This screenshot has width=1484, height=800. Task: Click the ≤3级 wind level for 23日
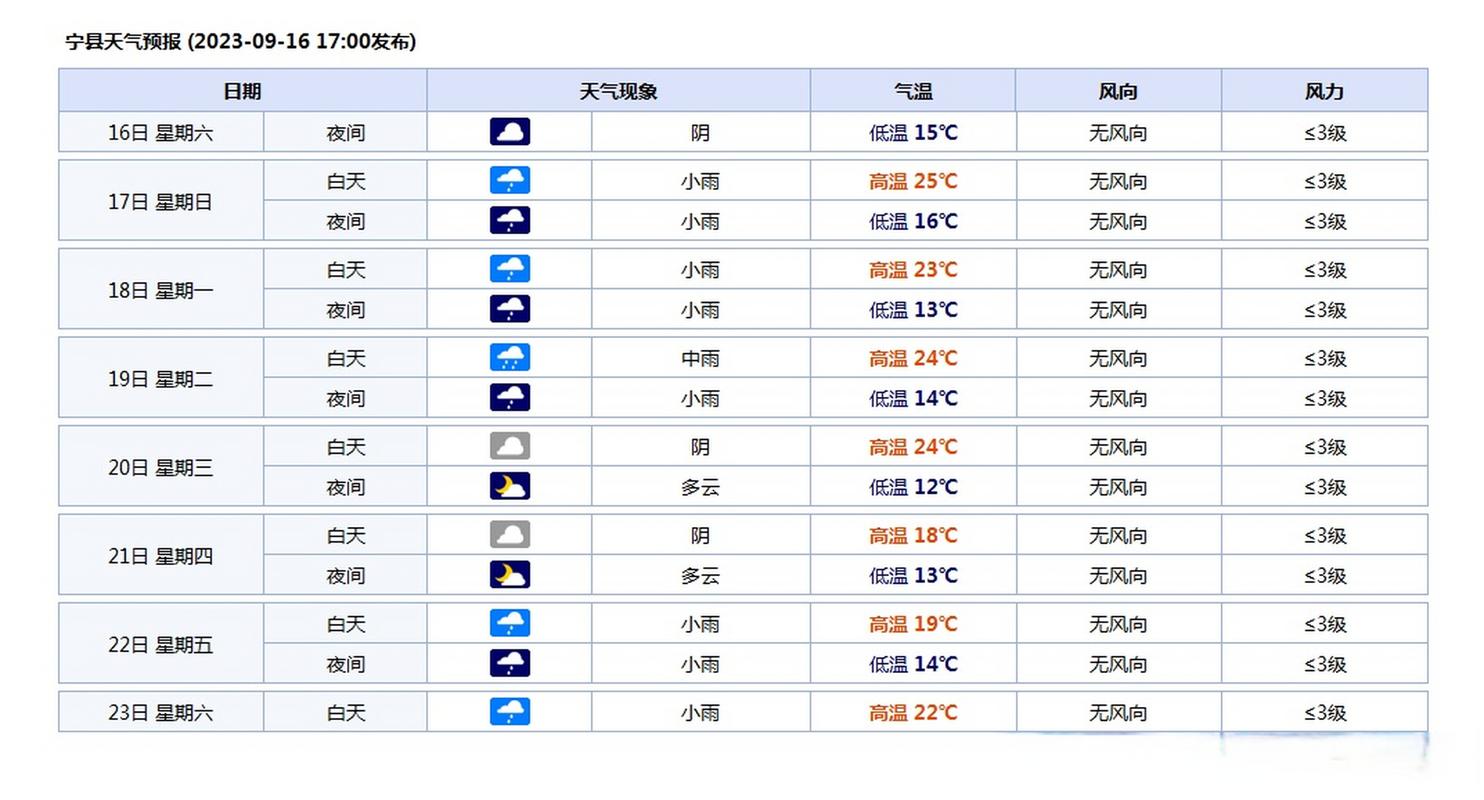coord(1324,712)
